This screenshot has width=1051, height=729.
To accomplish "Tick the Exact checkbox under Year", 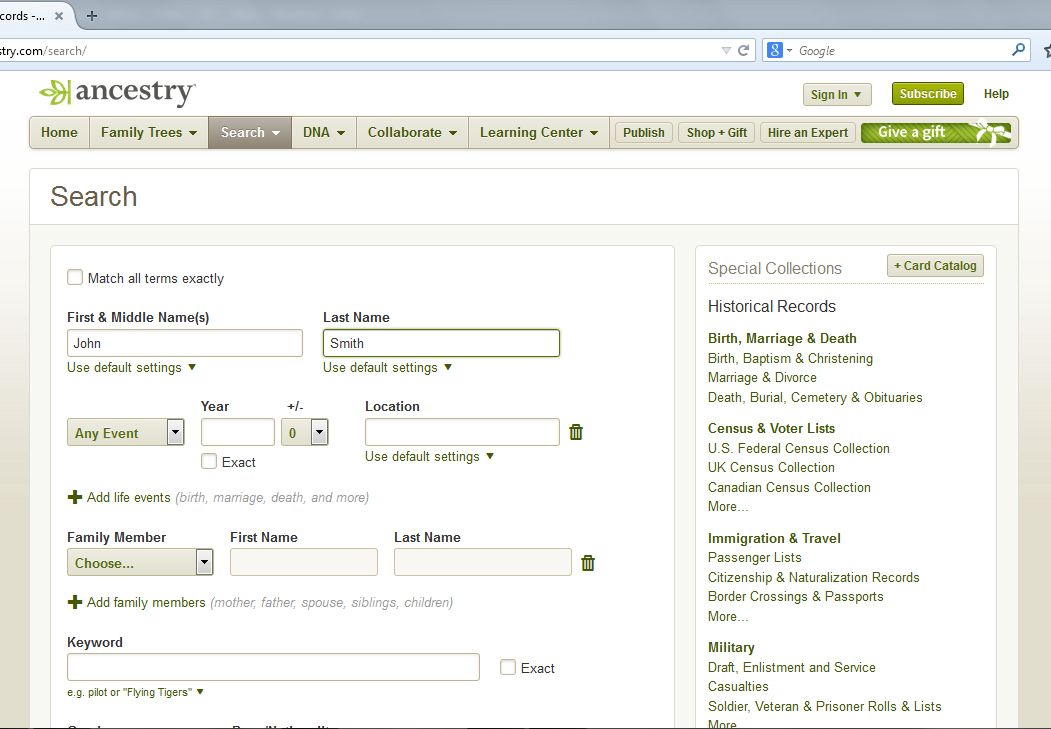I will pyautogui.click(x=209, y=461).
